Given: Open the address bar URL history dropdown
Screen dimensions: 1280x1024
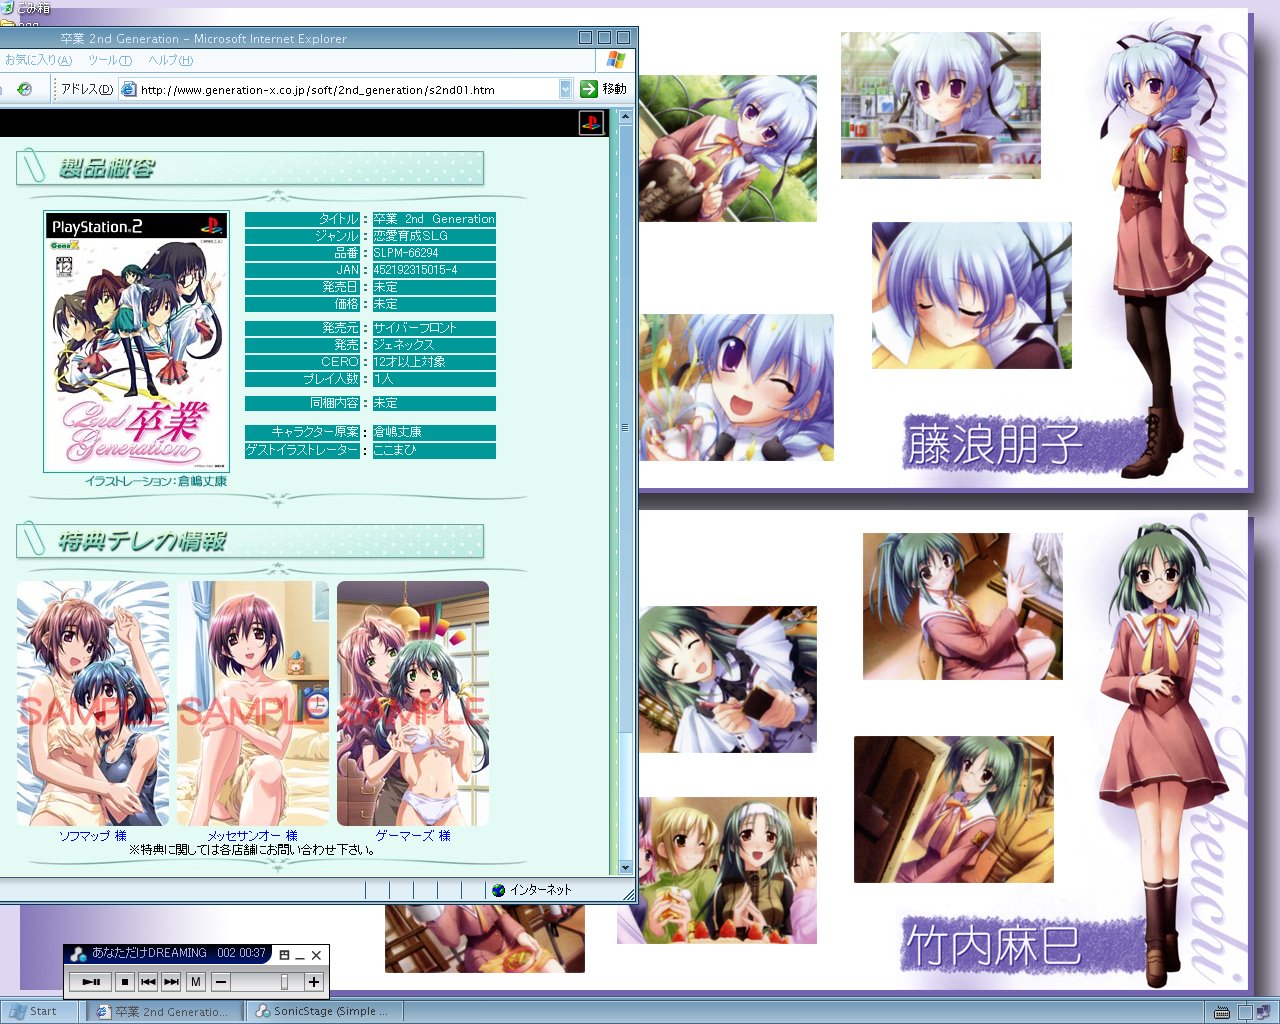Looking at the screenshot, I should coord(565,89).
